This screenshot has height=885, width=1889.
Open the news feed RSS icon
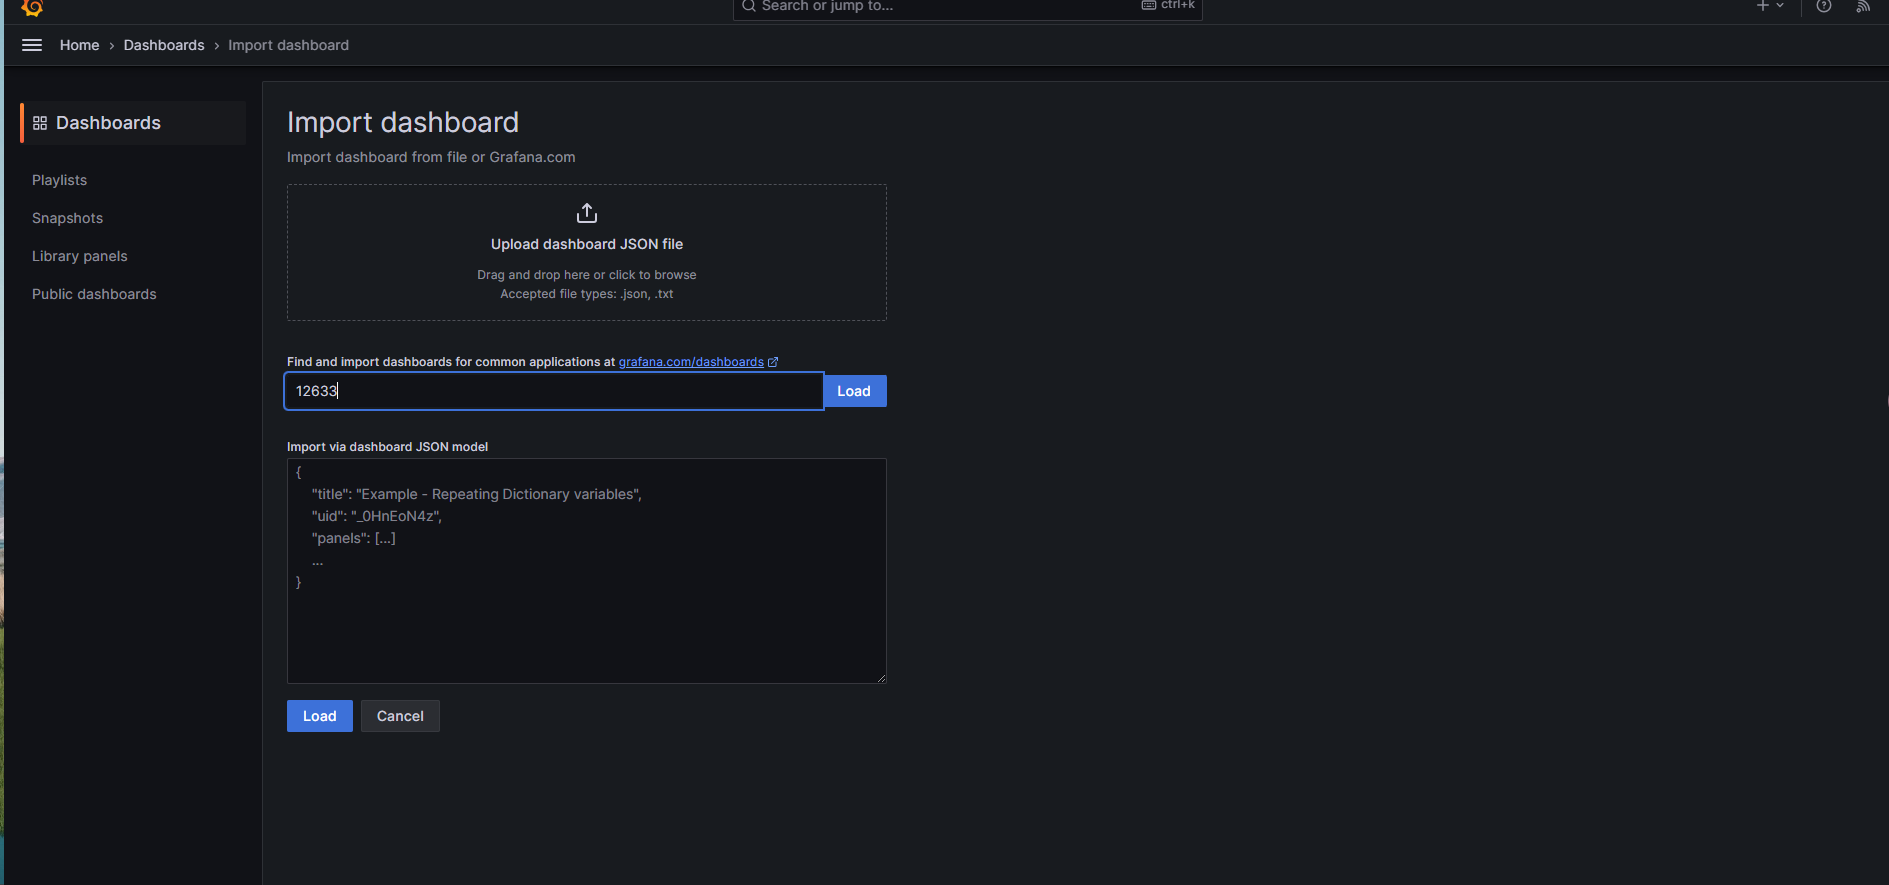[x=1863, y=6]
